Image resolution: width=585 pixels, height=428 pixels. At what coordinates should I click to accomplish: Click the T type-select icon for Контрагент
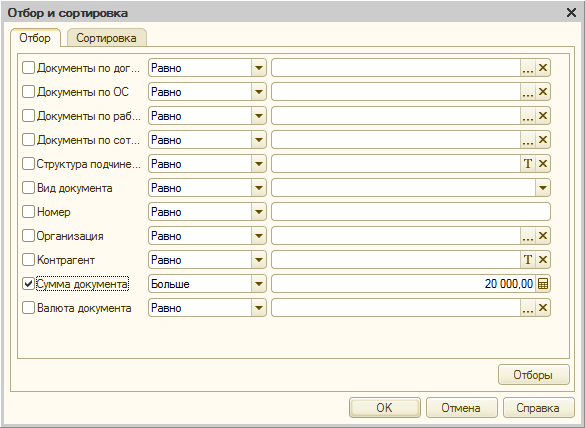pyautogui.click(x=528, y=260)
